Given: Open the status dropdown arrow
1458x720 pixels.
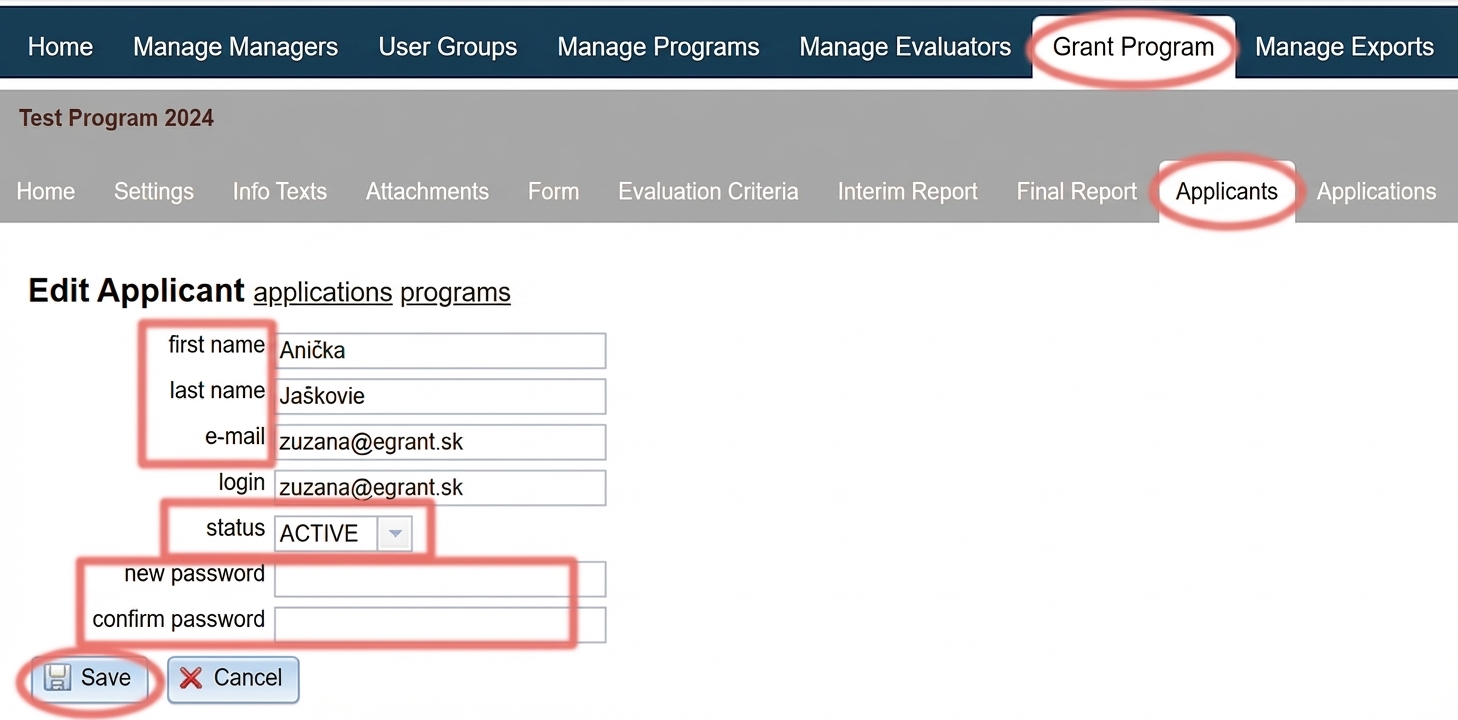Looking at the screenshot, I should coord(394,533).
